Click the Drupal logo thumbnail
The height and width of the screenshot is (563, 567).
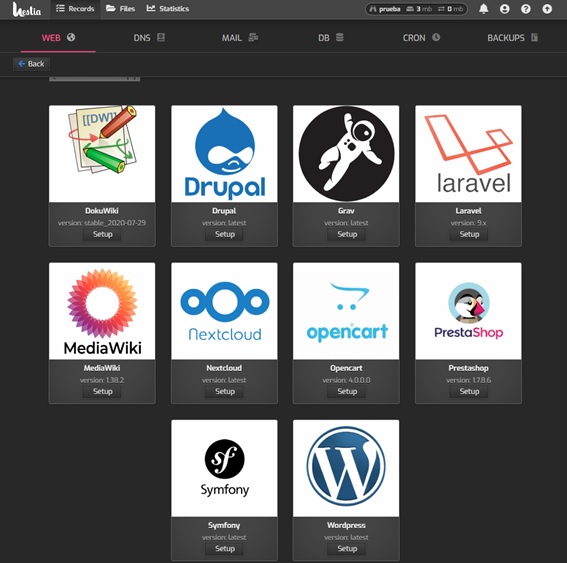click(x=224, y=154)
